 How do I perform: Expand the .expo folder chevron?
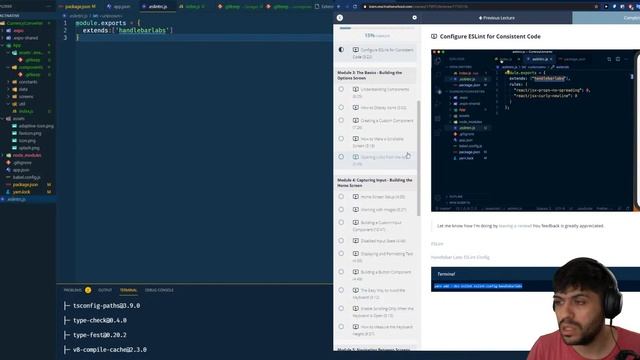pyautogui.click(x=3, y=31)
